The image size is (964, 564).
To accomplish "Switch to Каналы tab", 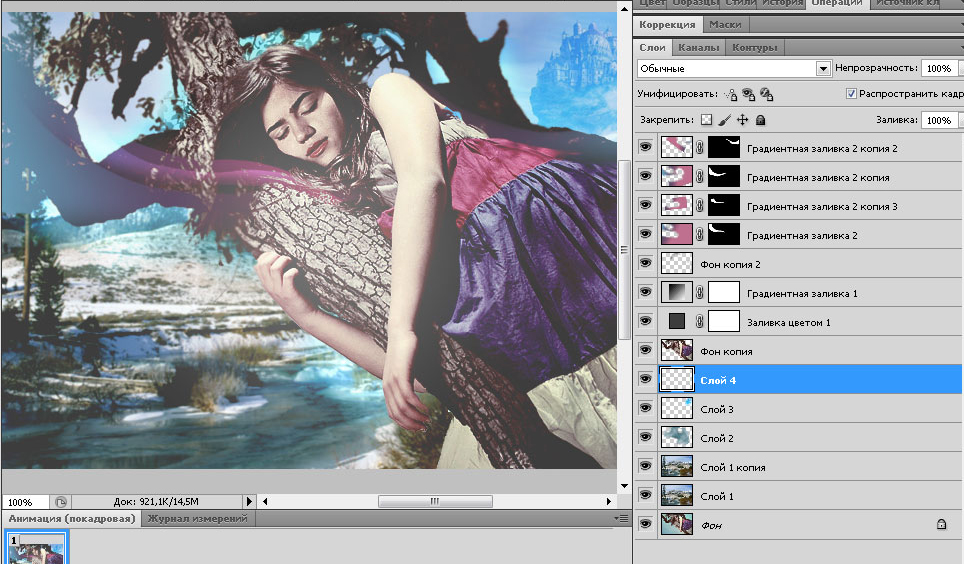I will (698, 47).
